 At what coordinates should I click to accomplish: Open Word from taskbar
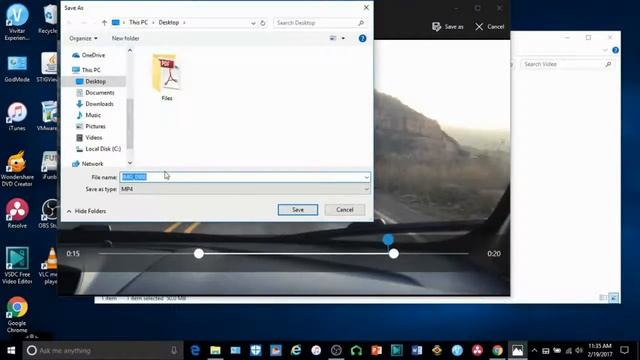(417, 350)
